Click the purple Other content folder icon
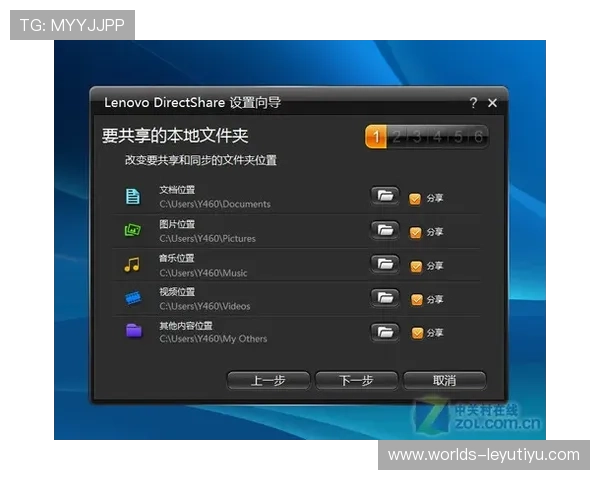600x480 pixels. click(133, 331)
